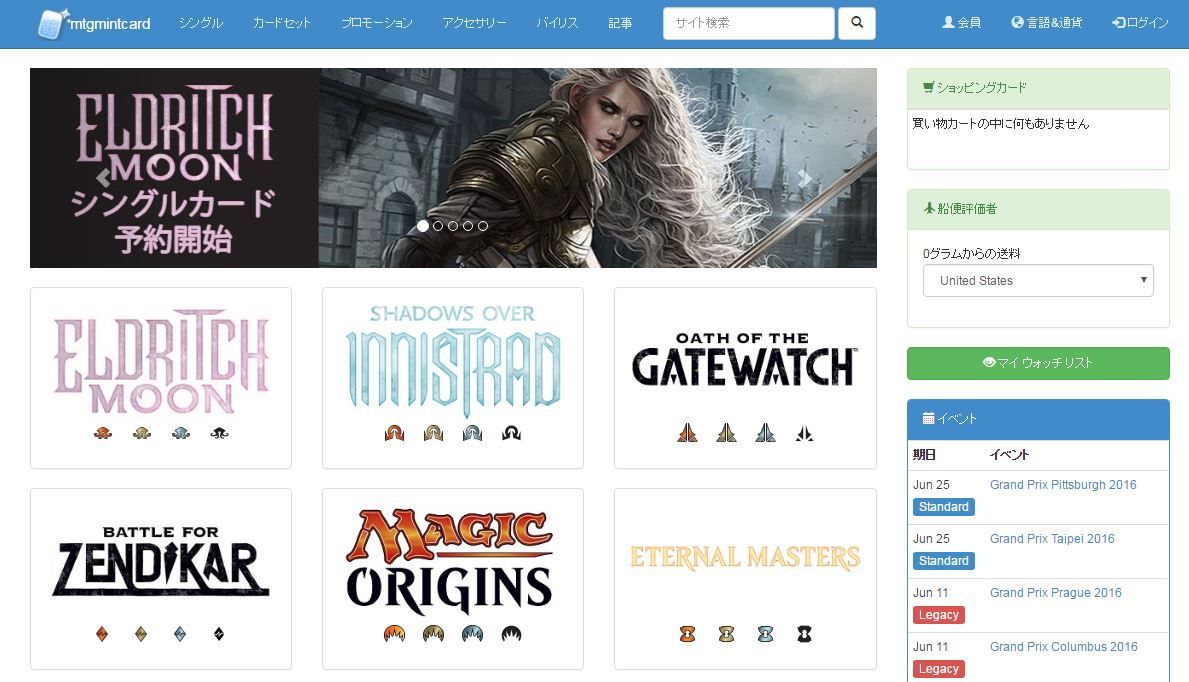Open the バイリス nav item
1189x682 pixels.
[557, 23]
